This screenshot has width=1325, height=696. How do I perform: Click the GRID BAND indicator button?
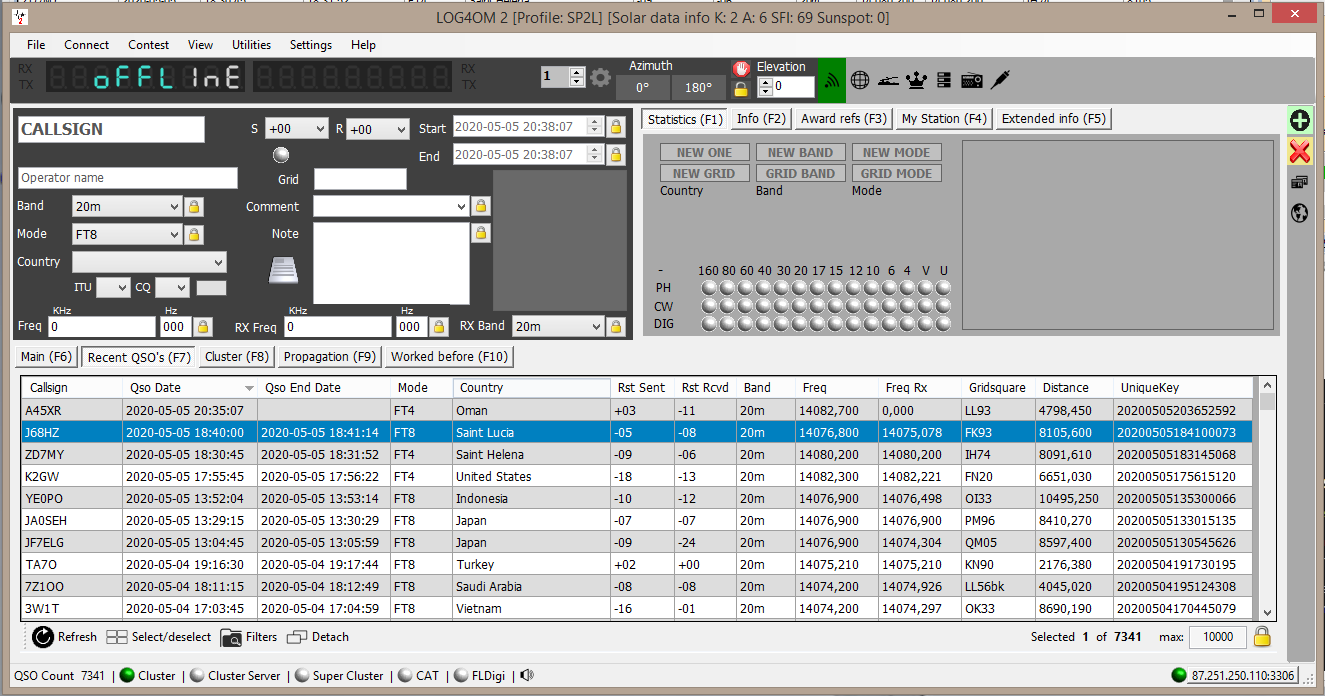point(800,173)
